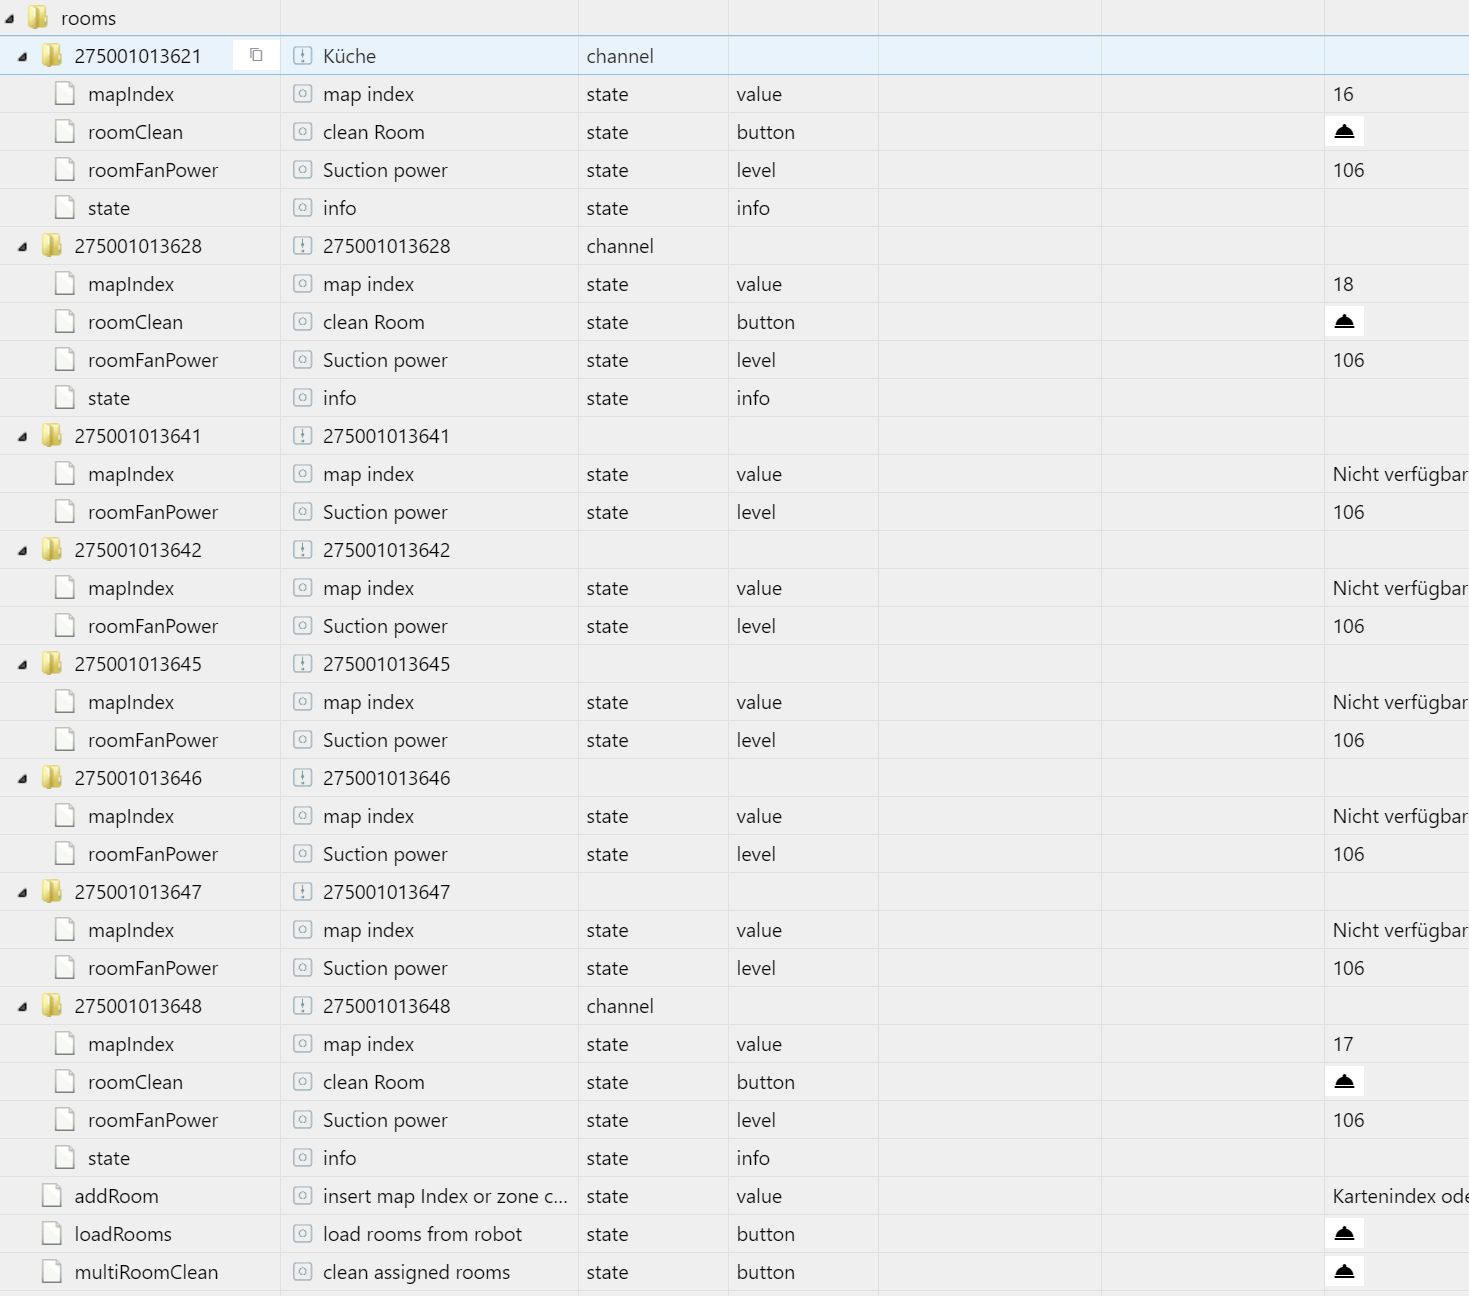Click copy icon next to 275001013621

coord(256,55)
